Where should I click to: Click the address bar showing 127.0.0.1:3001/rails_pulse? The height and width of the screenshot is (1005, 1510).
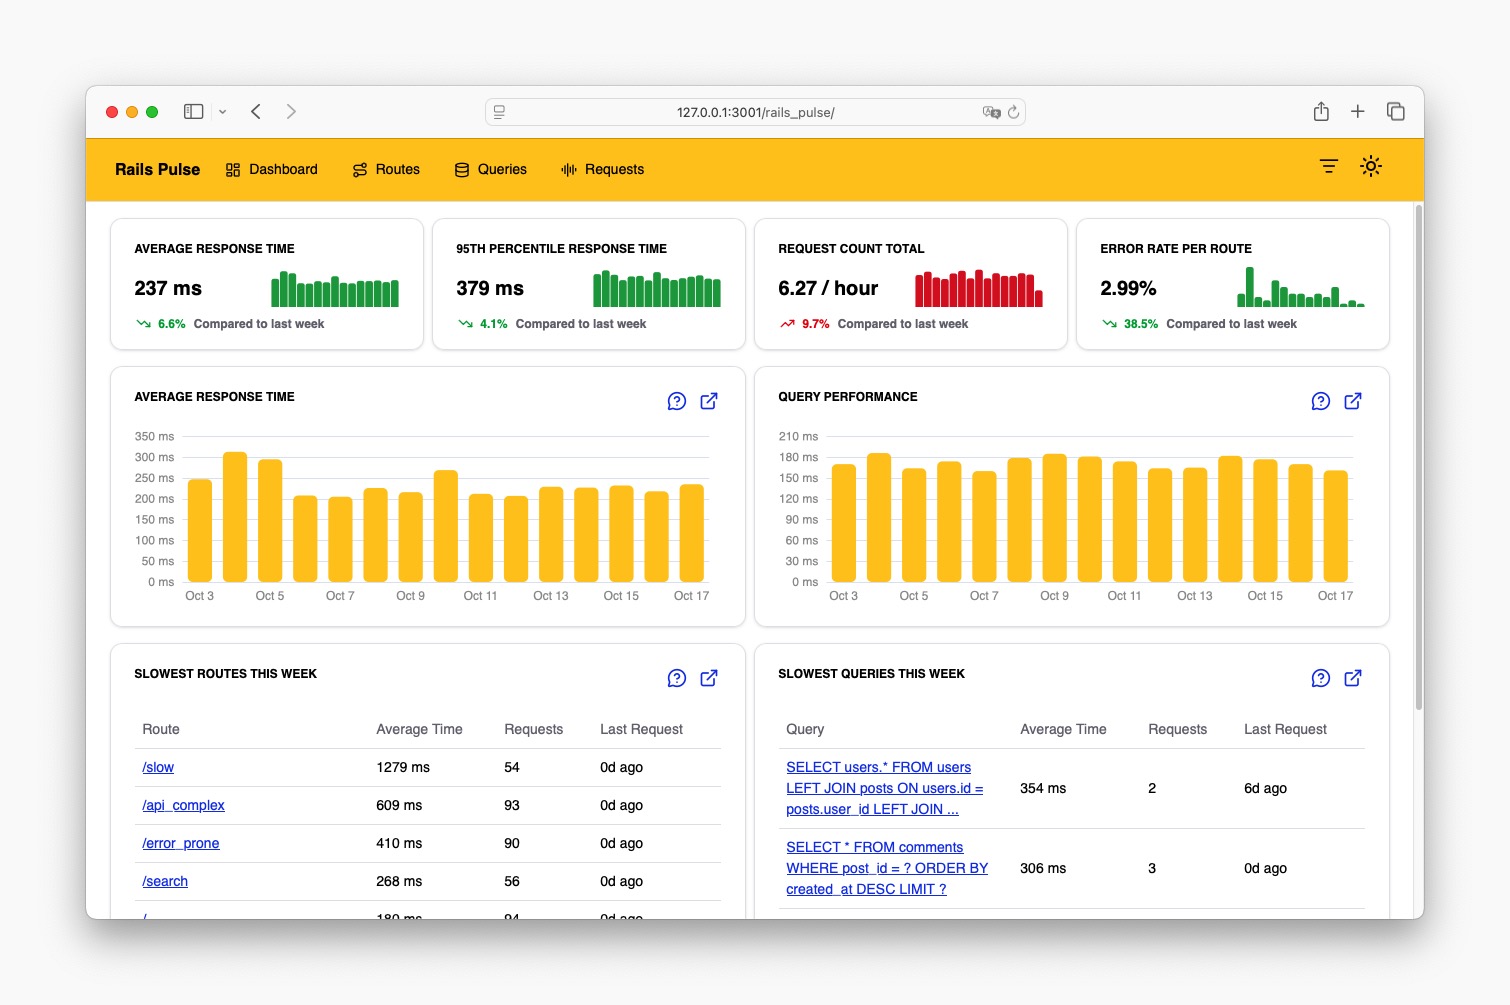point(755,111)
